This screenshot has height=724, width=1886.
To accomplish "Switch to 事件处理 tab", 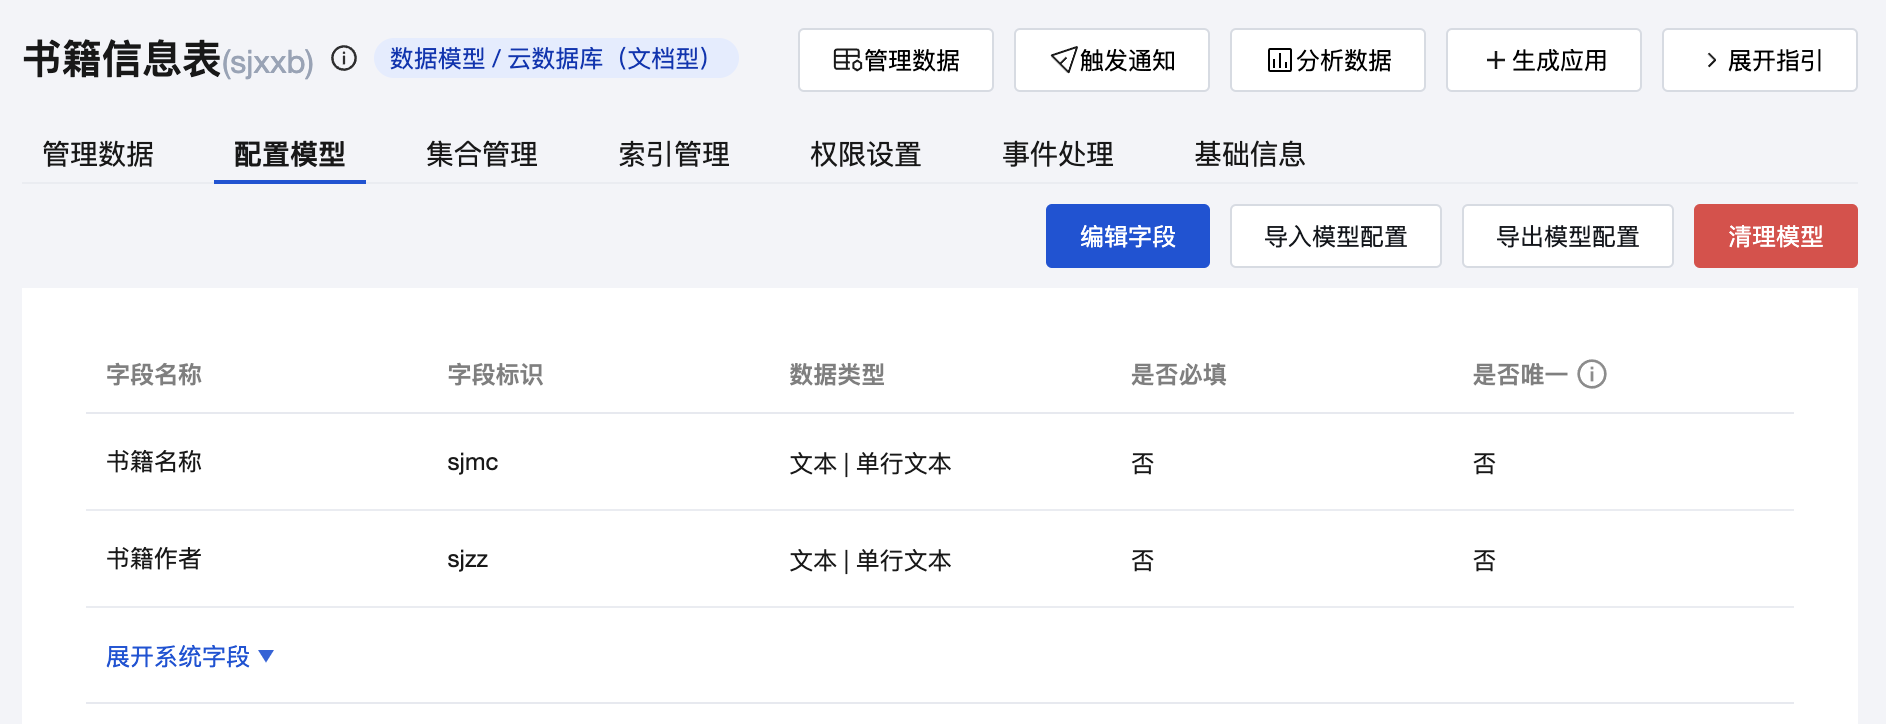I will [x=1057, y=154].
